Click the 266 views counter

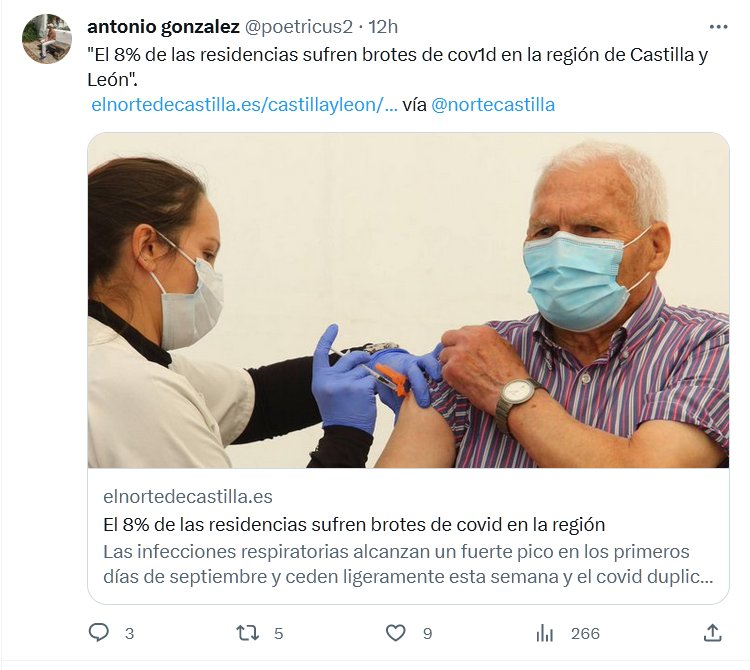coord(585,634)
